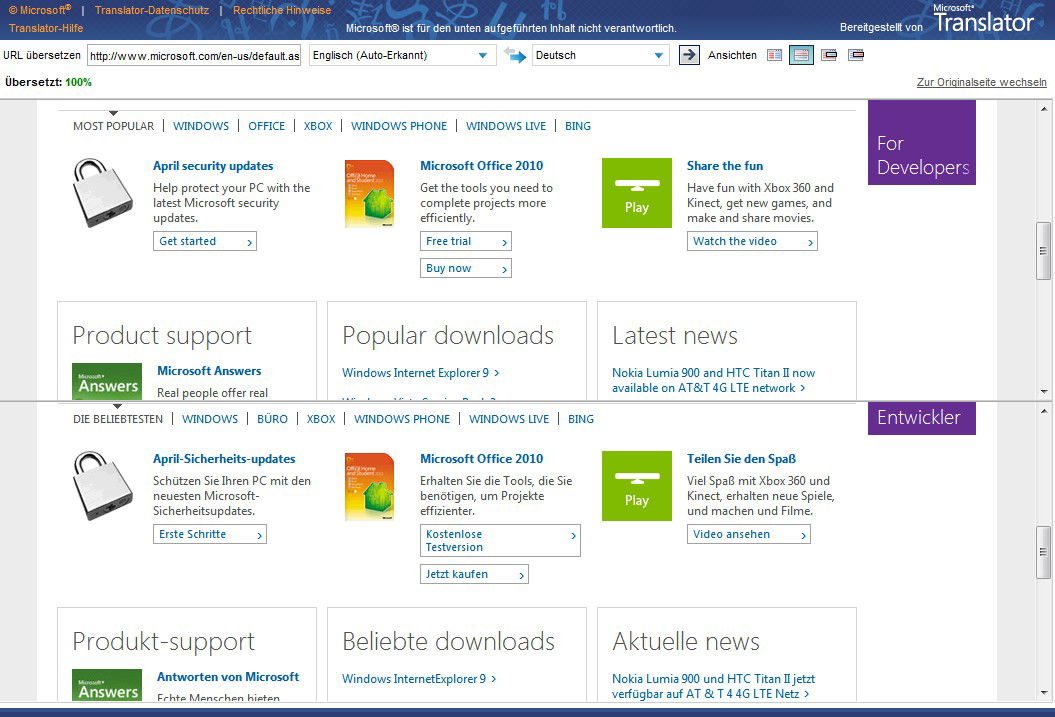Image resolution: width=1055 pixels, height=717 pixels.
Task: Open WINDOWS tab in German pane
Action: [x=210, y=419]
